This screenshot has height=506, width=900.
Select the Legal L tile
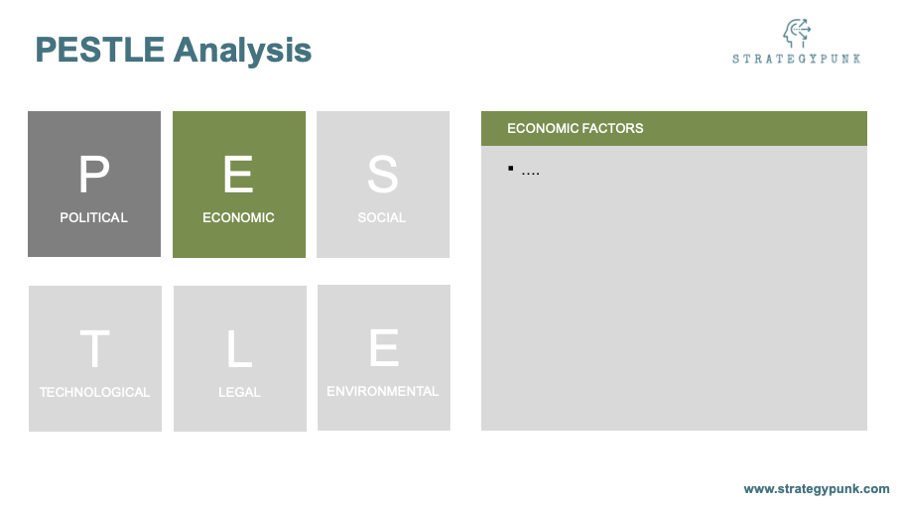coord(240,359)
